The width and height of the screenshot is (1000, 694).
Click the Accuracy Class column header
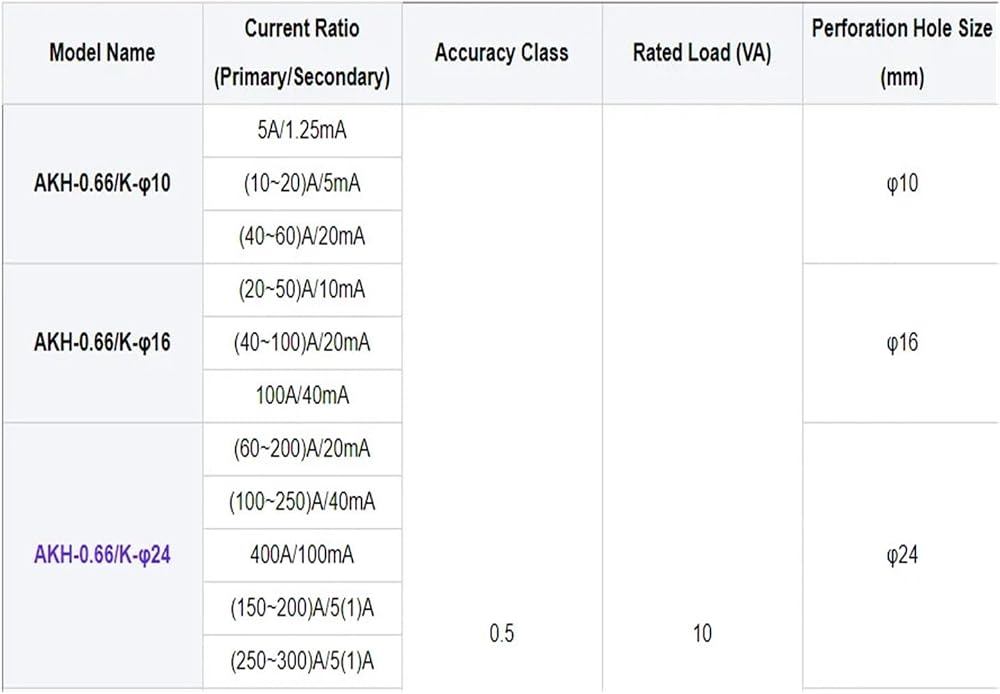tap(502, 52)
